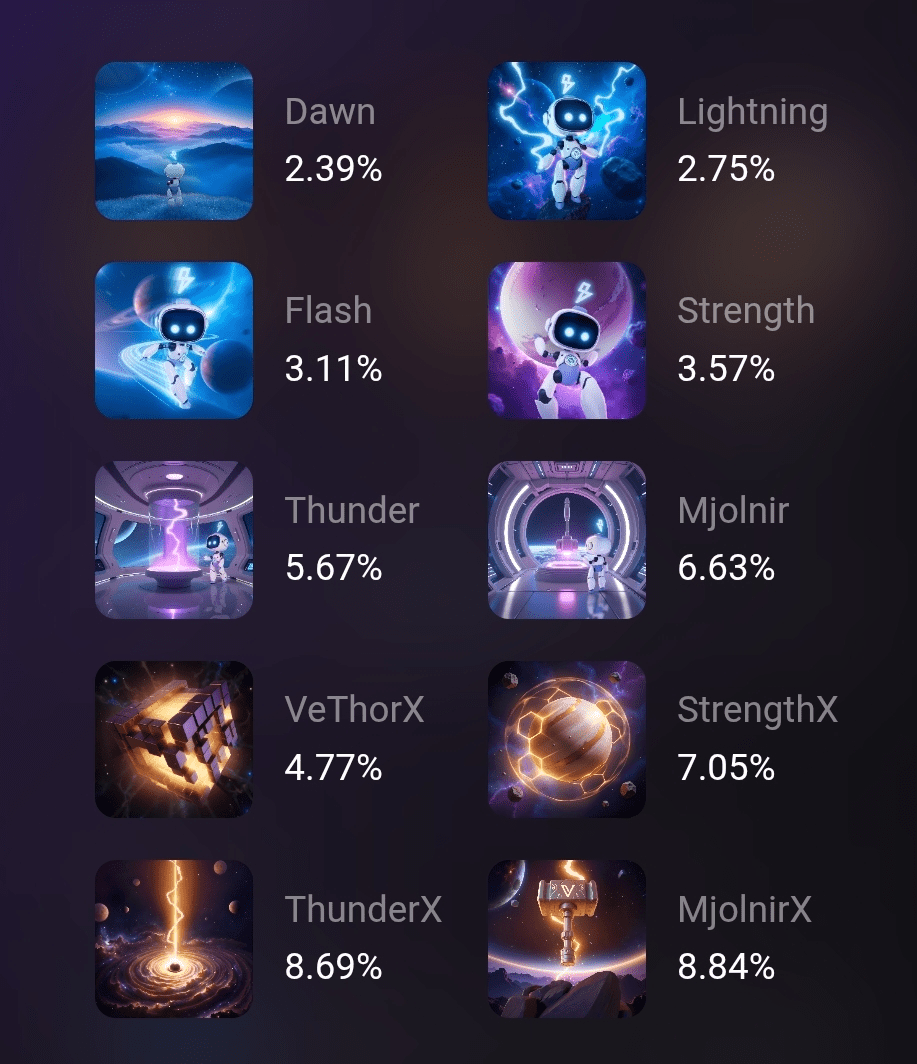Viewport: 917px width, 1064px height.
Task: Open the VeThorX glowing cube image
Action: pyautogui.click(x=174, y=739)
